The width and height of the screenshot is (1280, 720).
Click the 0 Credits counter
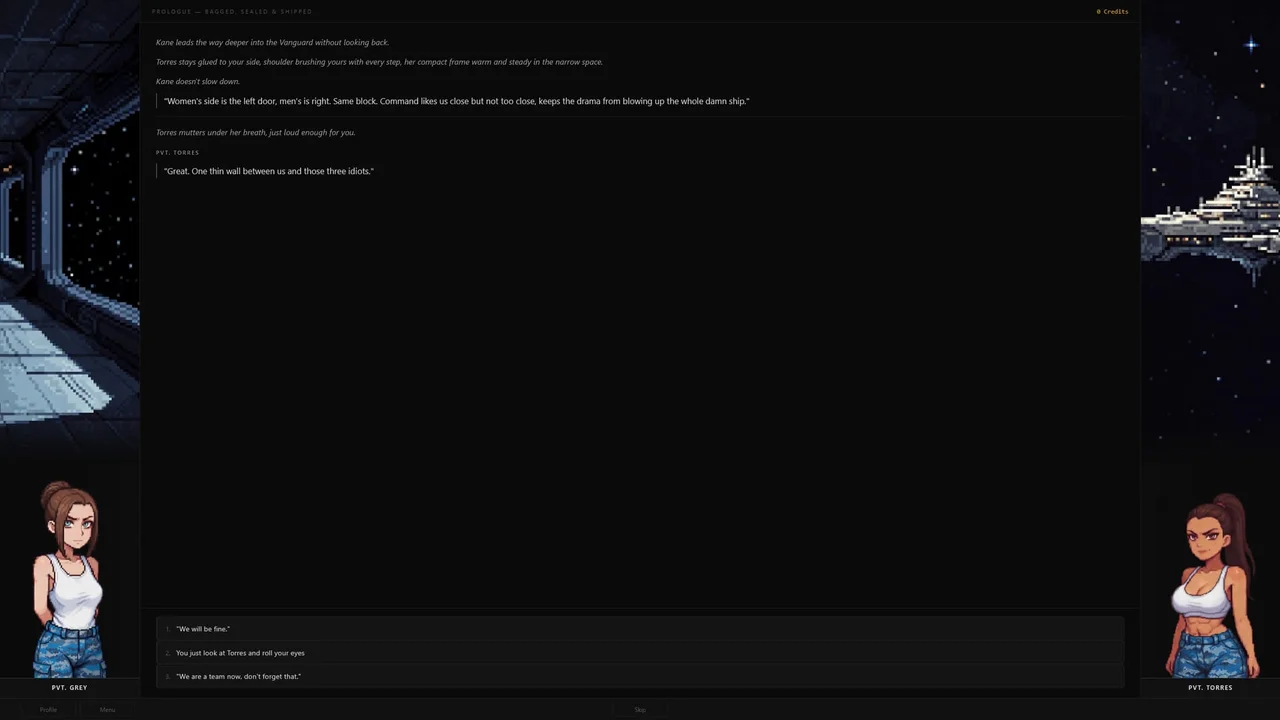tap(1112, 12)
